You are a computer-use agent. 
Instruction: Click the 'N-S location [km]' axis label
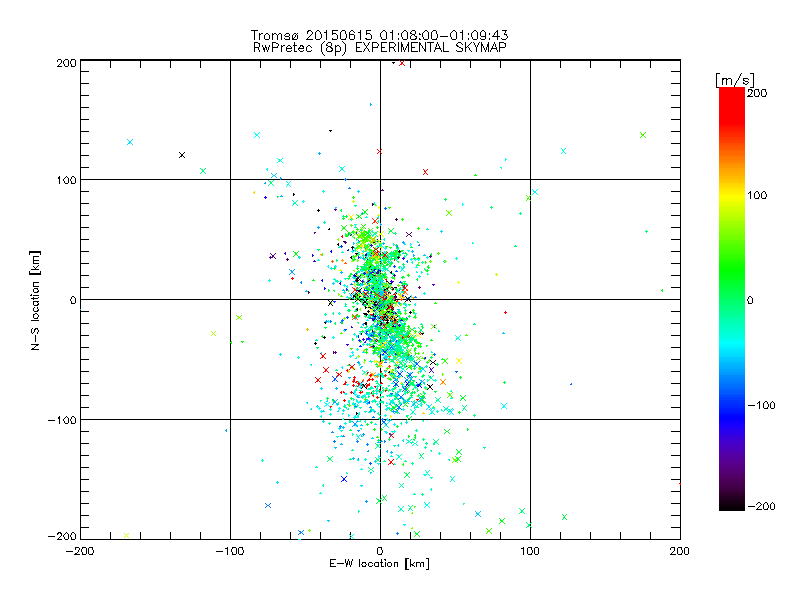click(35, 300)
